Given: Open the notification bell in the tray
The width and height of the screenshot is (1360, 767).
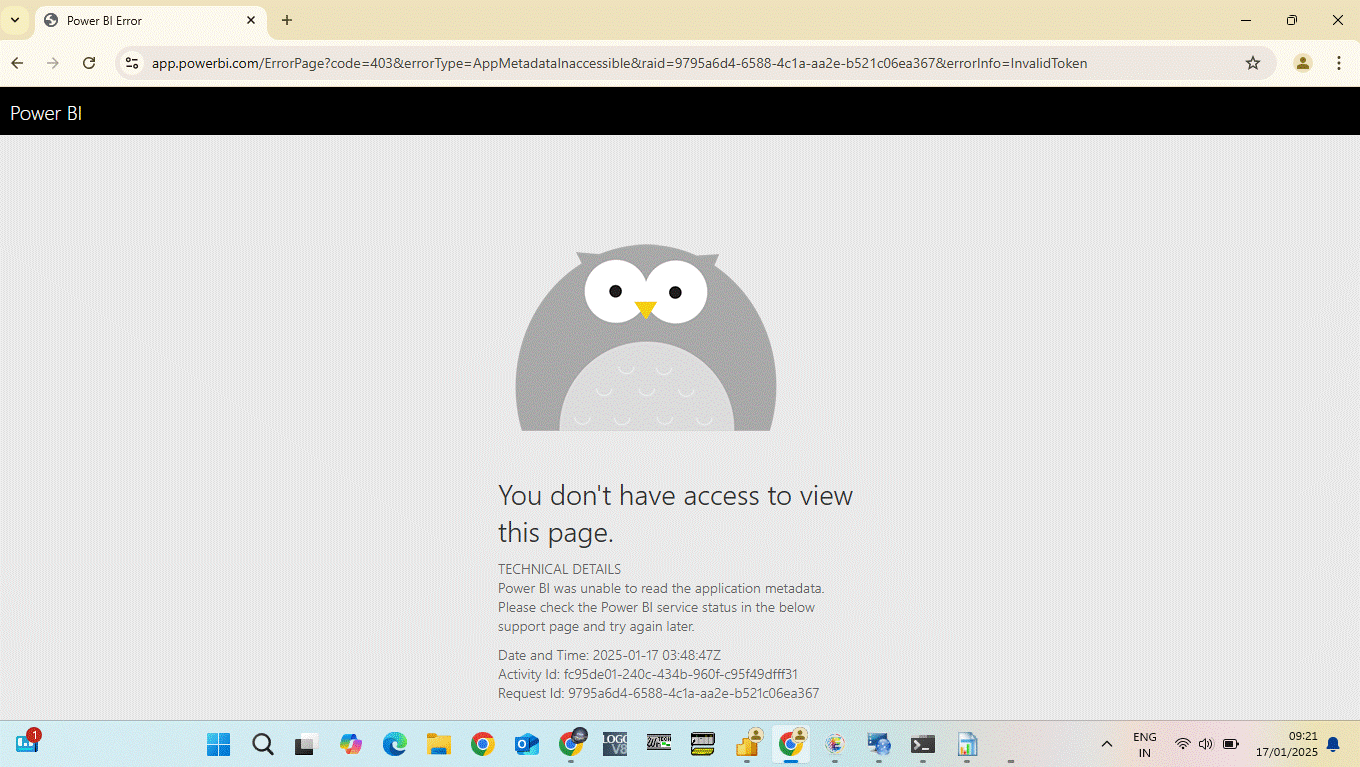Looking at the screenshot, I should point(1332,744).
